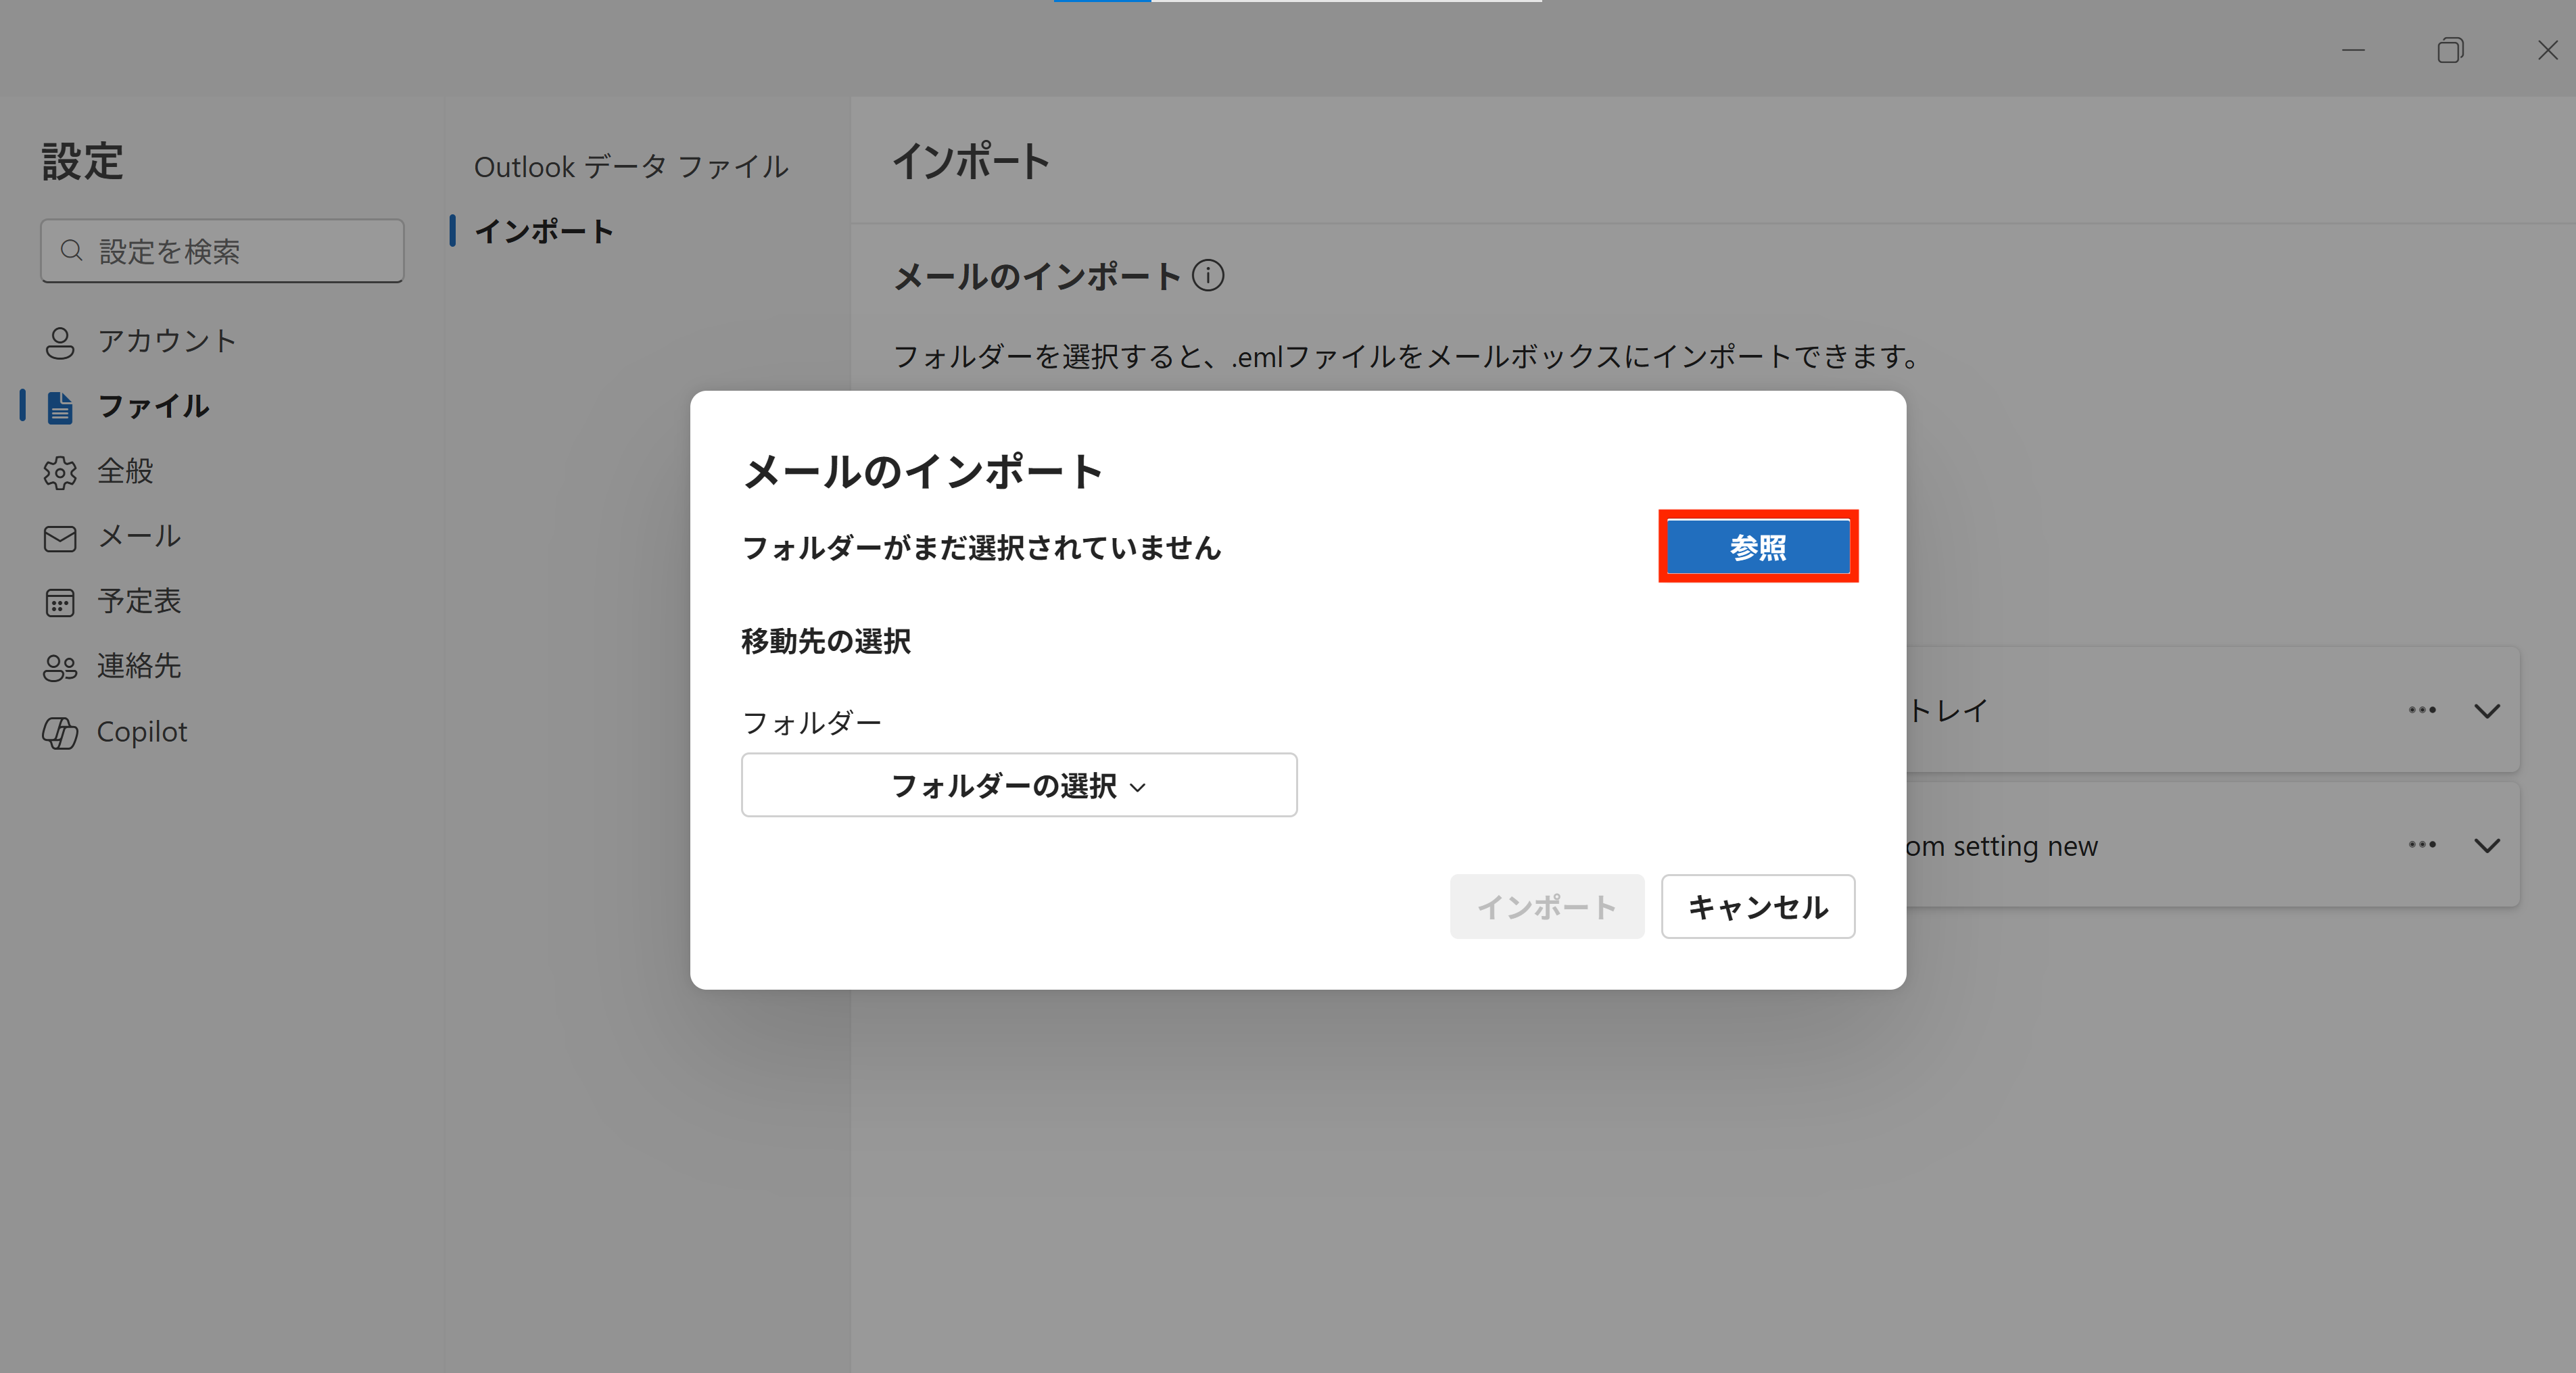Click the 全般 gear icon
This screenshot has width=2576, height=1373.
(x=60, y=472)
